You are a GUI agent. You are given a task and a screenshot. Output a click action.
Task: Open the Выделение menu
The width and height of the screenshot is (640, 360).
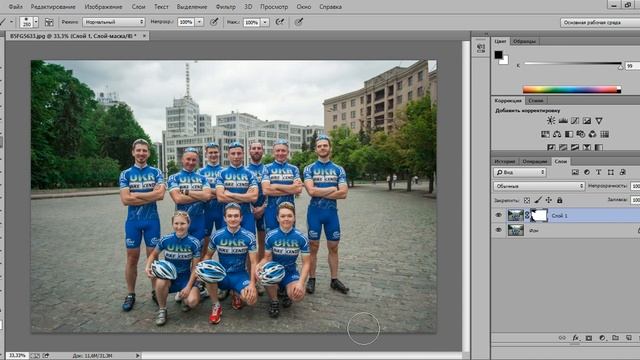pos(191,7)
